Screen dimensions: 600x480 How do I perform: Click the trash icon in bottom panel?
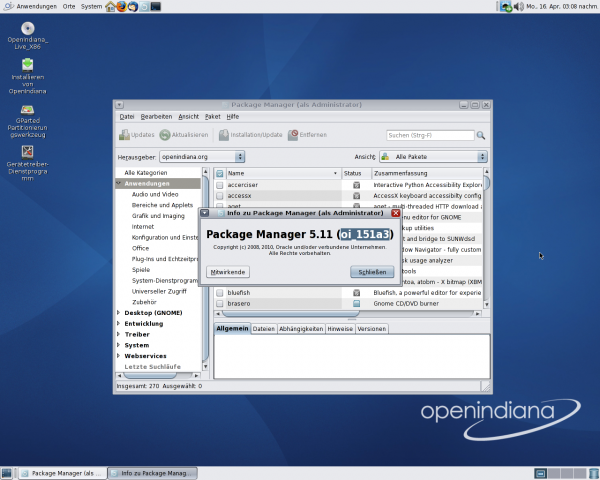click(593, 473)
